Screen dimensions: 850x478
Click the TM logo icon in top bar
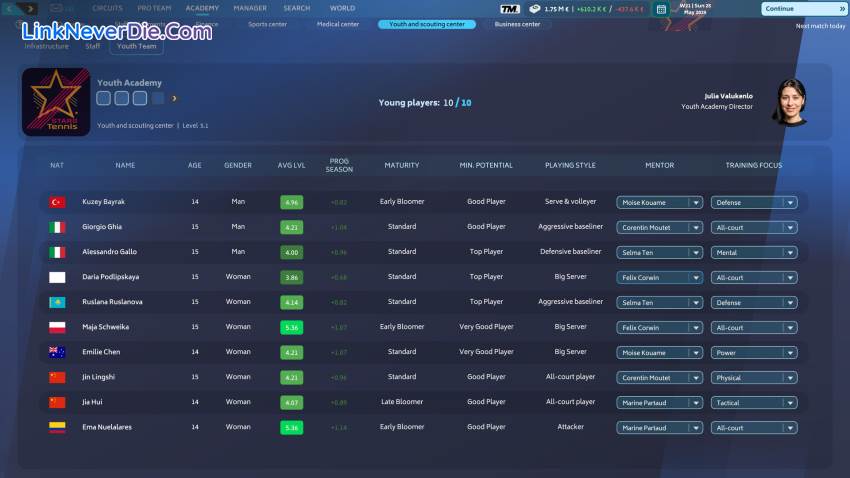(509, 9)
